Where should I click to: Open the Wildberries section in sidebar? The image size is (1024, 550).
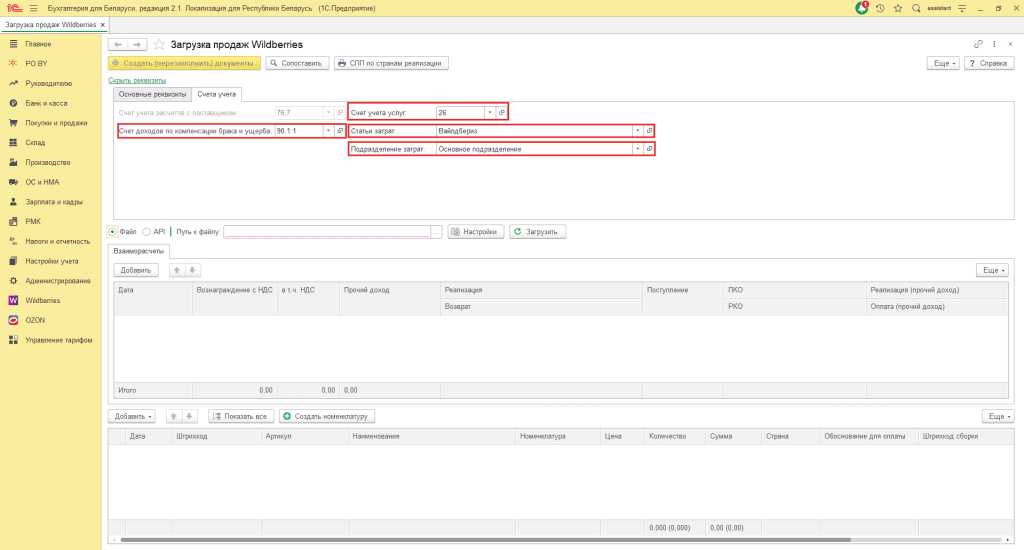point(42,300)
